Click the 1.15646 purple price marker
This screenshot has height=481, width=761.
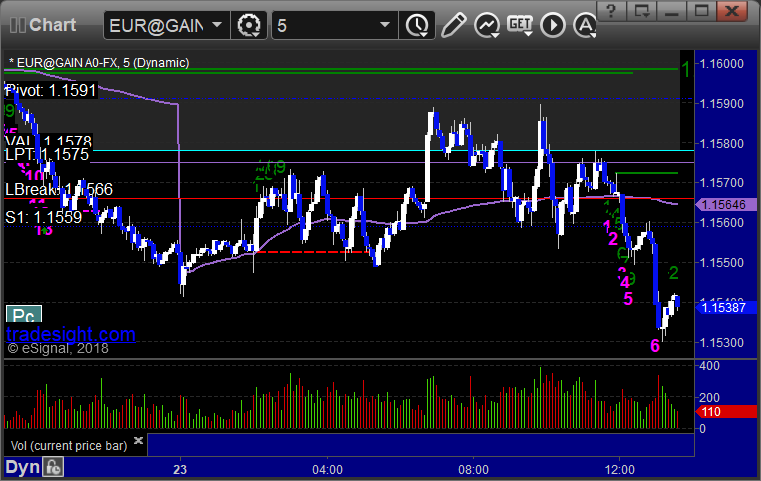tap(727, 205)
